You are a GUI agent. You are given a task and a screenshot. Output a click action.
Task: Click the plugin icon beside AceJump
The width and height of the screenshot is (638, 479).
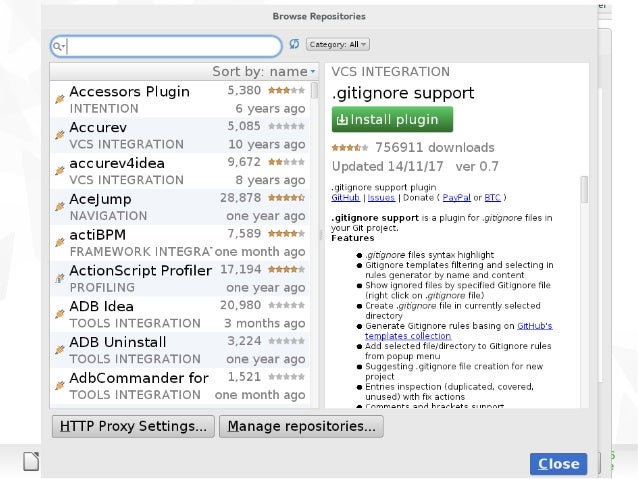coord(60,206)
